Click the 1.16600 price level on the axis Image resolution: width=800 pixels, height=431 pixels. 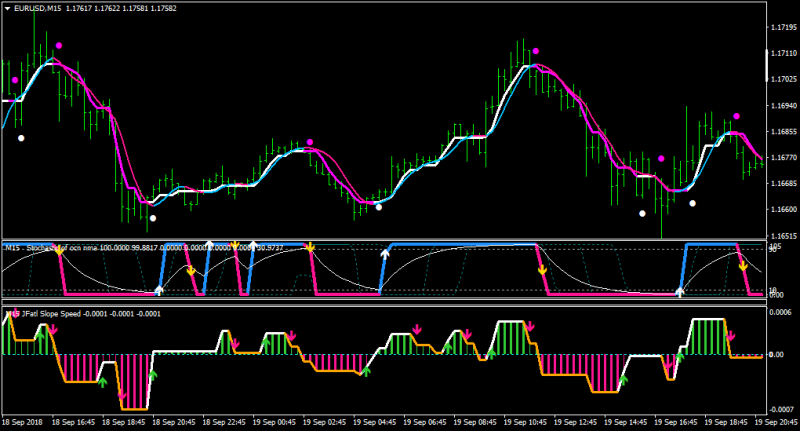point(783,209)
